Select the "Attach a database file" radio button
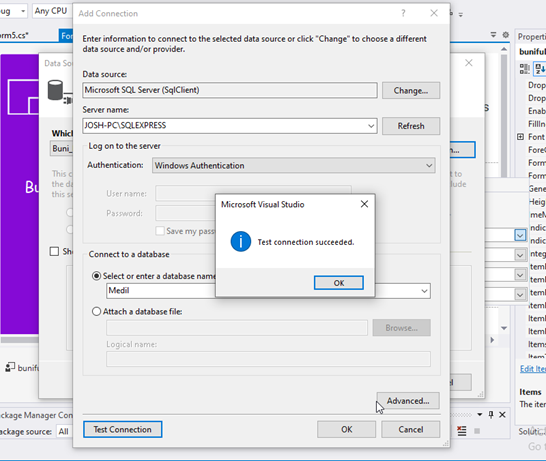This screenshot has width=546, height=461. [96, 311]
